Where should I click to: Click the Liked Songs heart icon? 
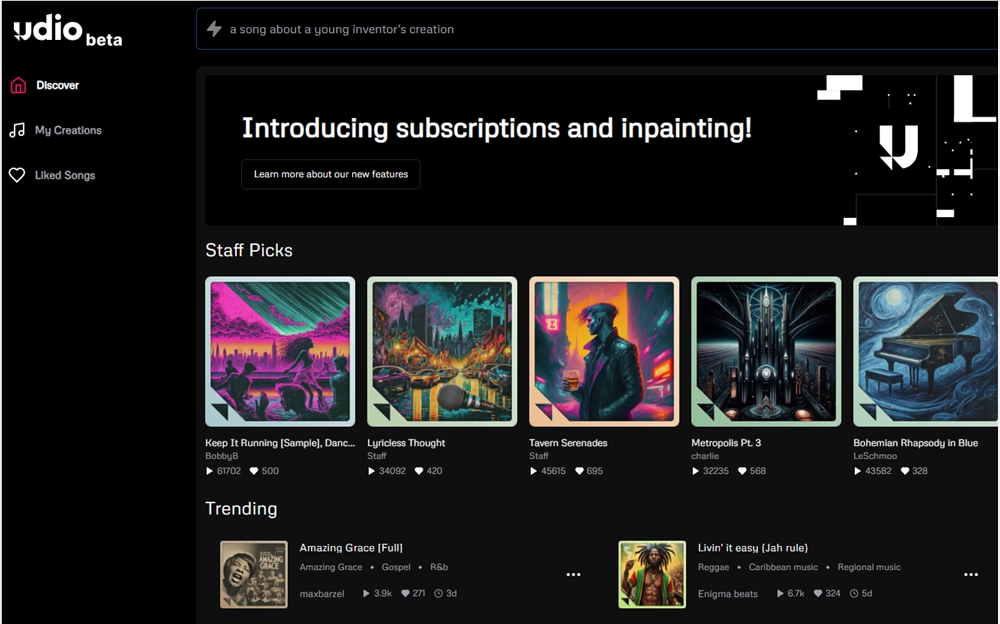(x=17, y=175)
